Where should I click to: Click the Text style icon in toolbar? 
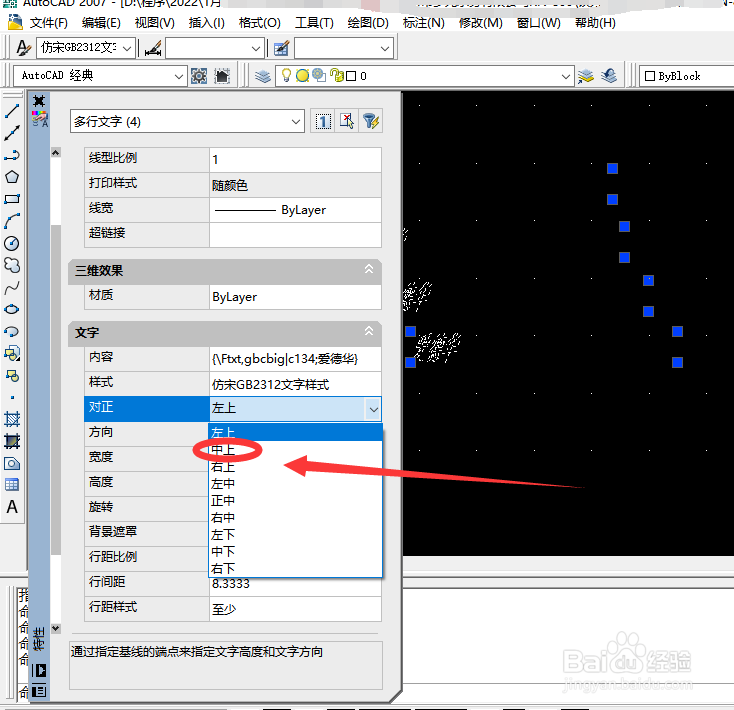23,48
